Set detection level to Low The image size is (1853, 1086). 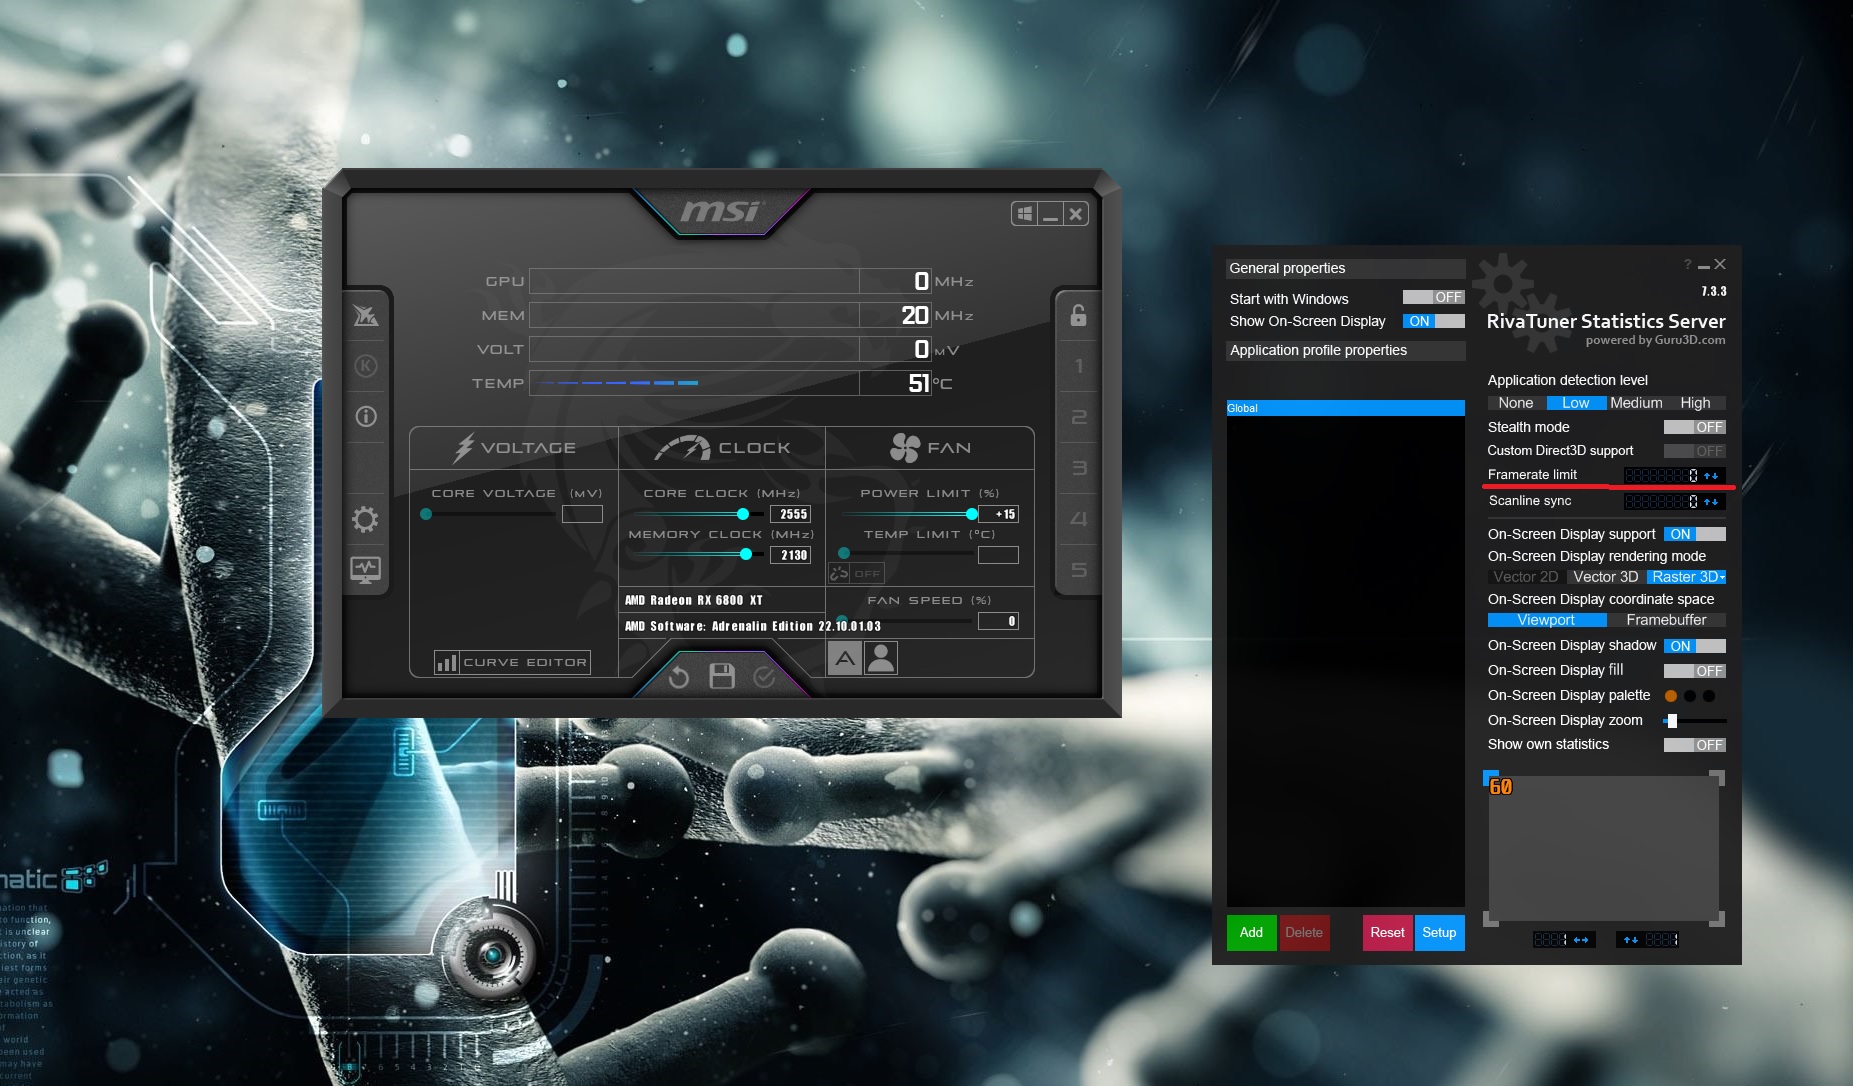[x=1576, y=403]
